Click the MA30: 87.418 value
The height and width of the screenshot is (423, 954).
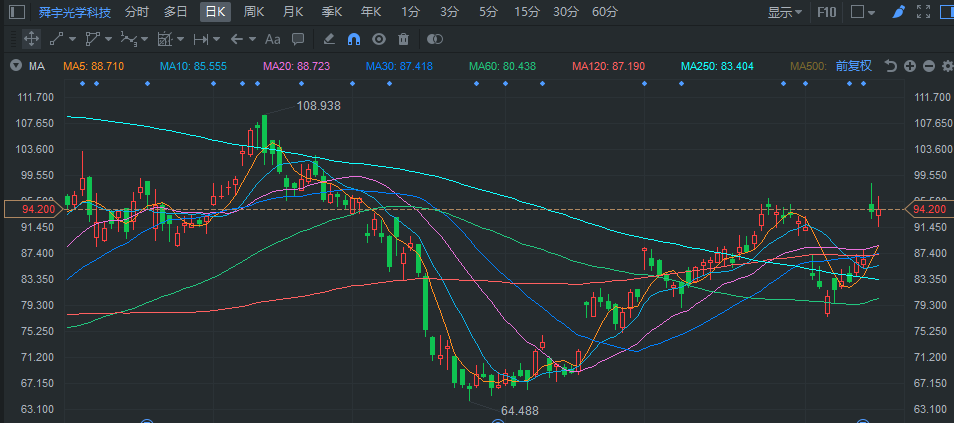pos(399,66)
